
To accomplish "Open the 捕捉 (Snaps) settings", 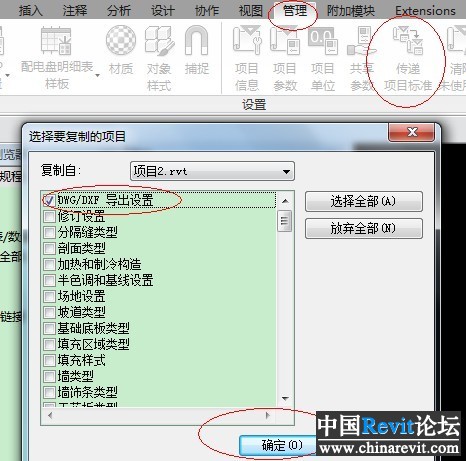I will [197, 51].
